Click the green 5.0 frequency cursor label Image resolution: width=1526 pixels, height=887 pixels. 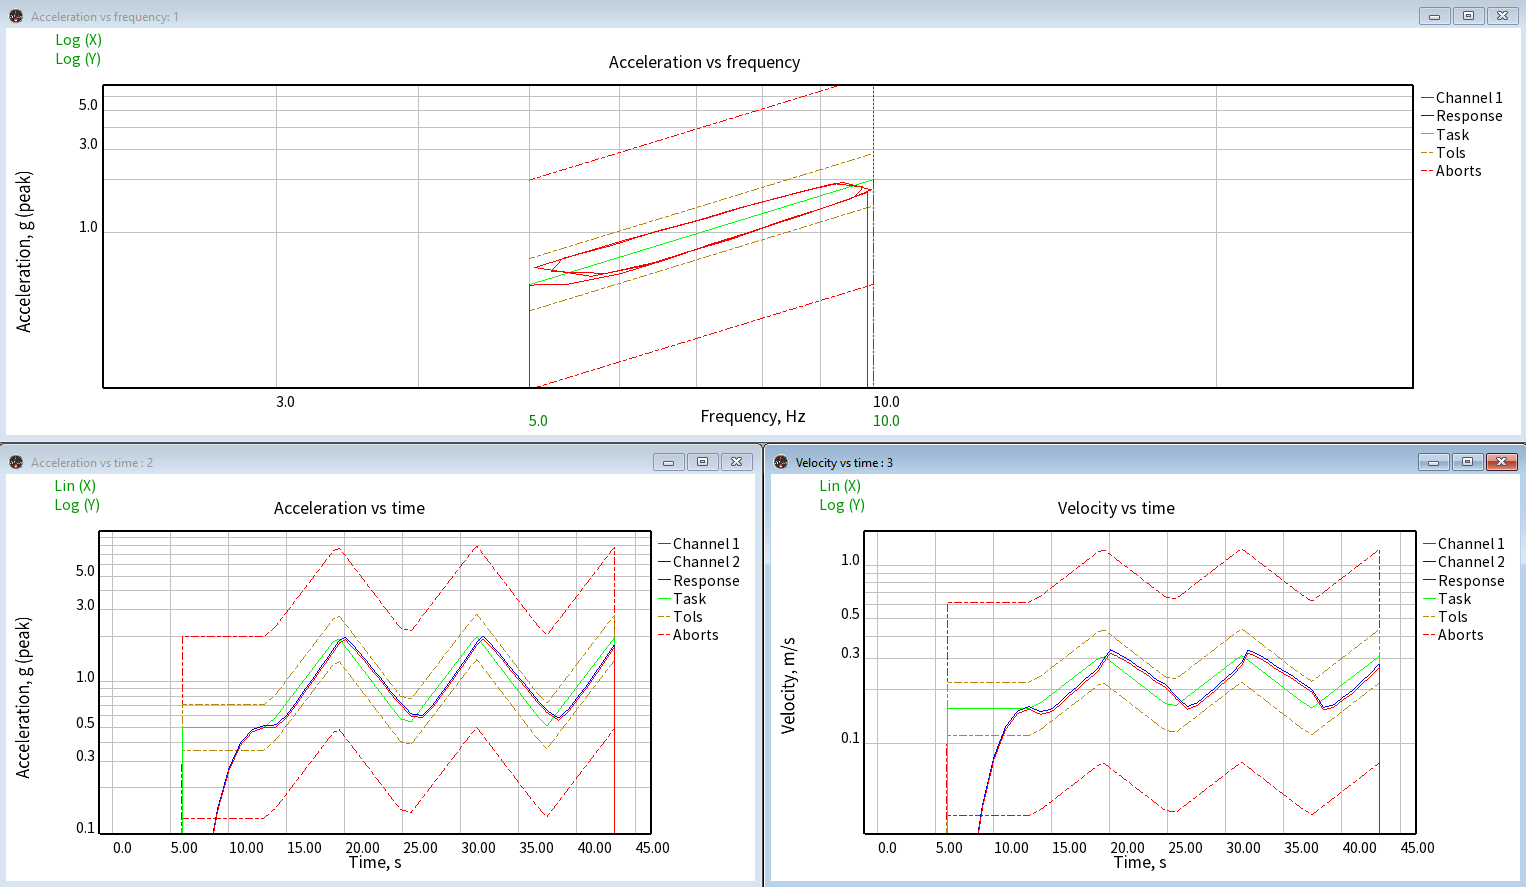[538, 421]
